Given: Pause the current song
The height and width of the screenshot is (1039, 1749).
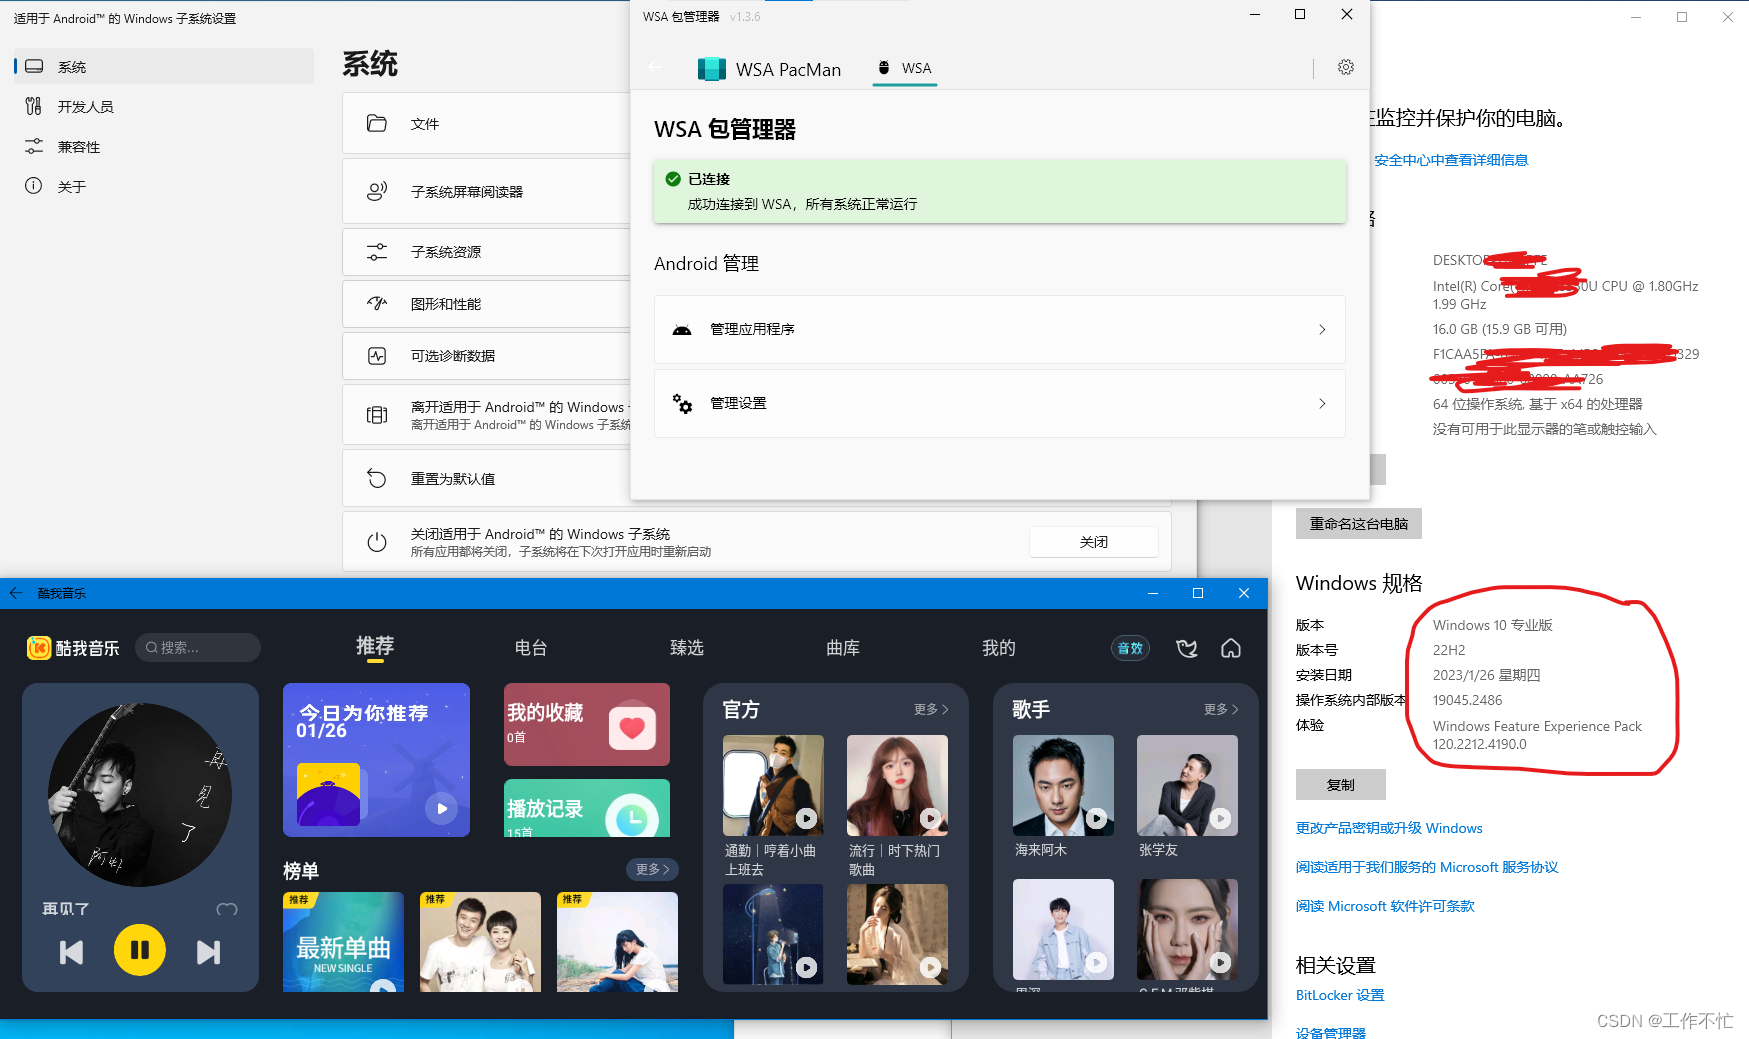Looking at the screenshot, I should [139, 950].
